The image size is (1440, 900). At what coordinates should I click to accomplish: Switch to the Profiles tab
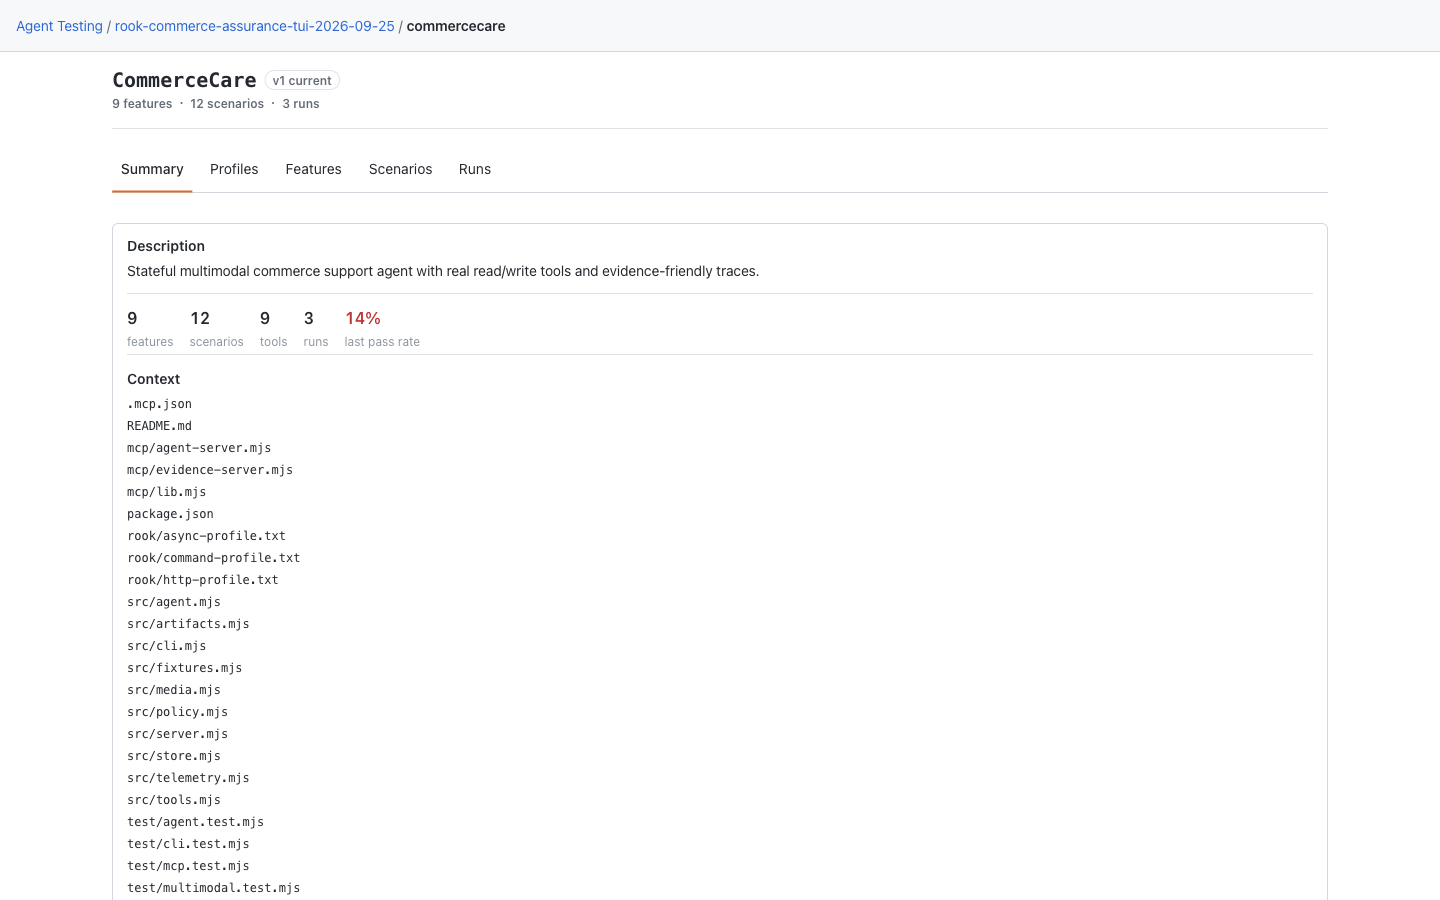[234, 169]
